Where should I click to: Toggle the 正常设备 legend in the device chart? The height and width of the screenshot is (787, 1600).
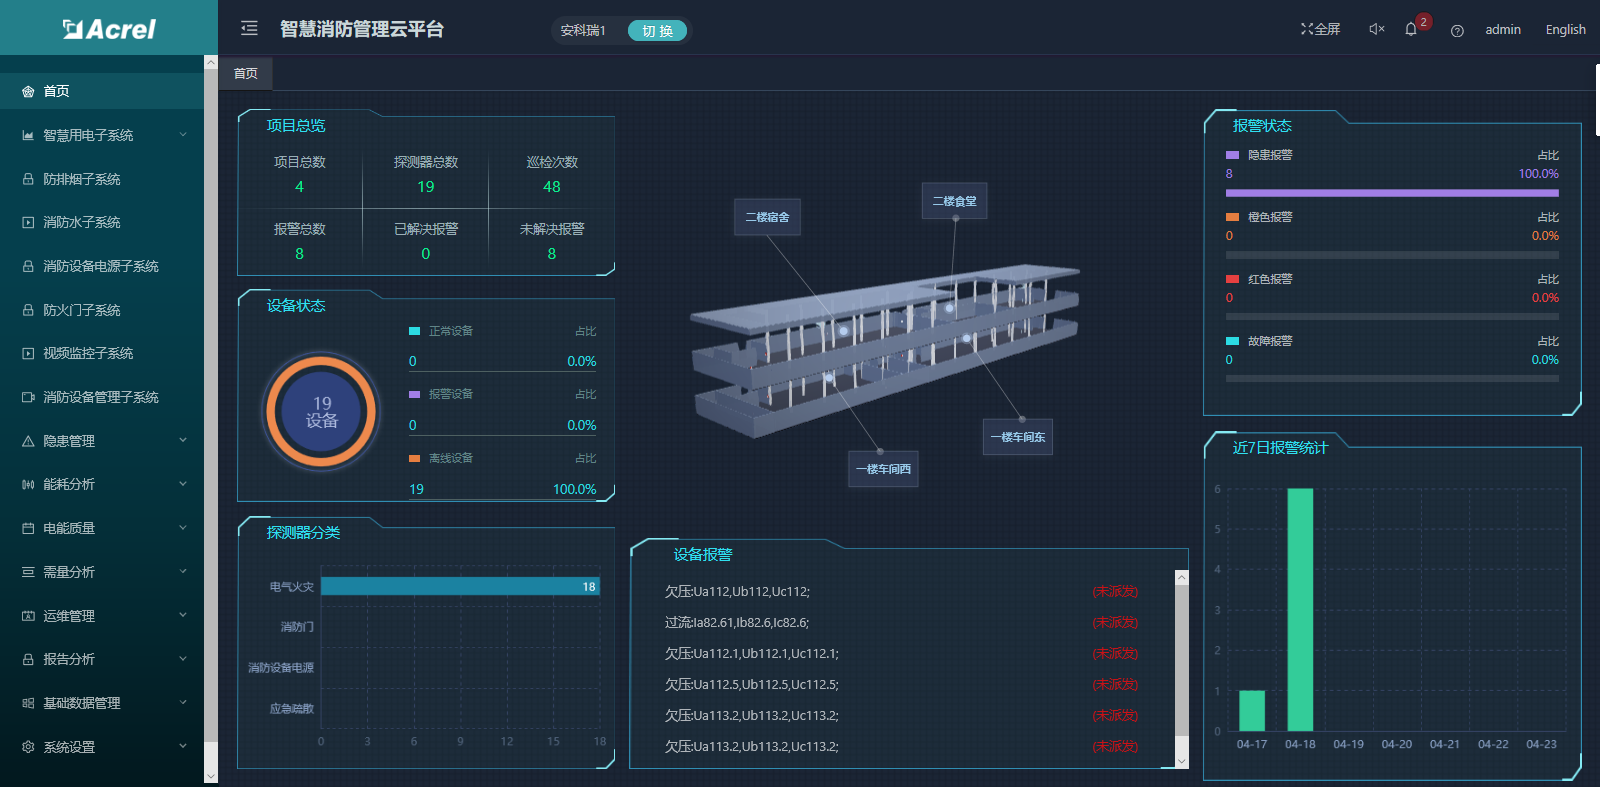tap(441, 331)
